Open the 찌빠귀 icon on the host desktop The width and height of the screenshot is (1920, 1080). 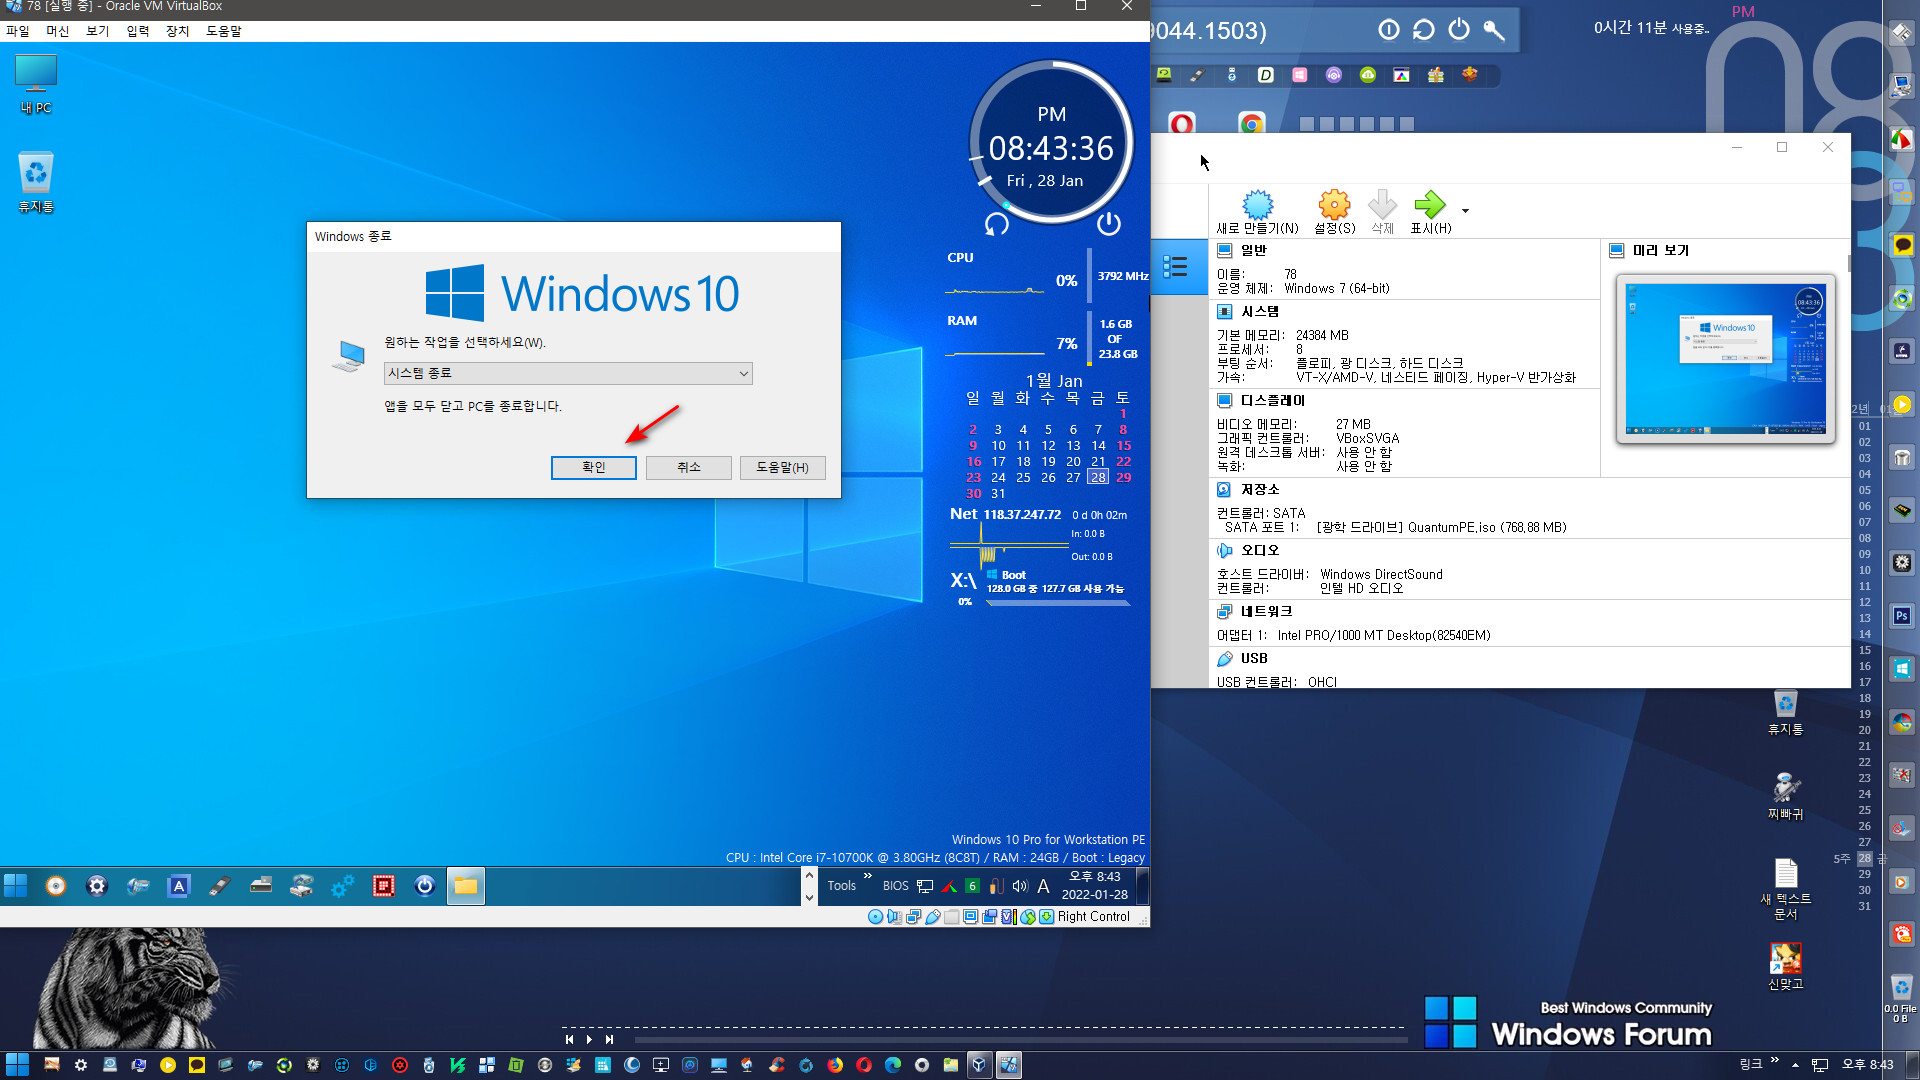point(1786,796)
